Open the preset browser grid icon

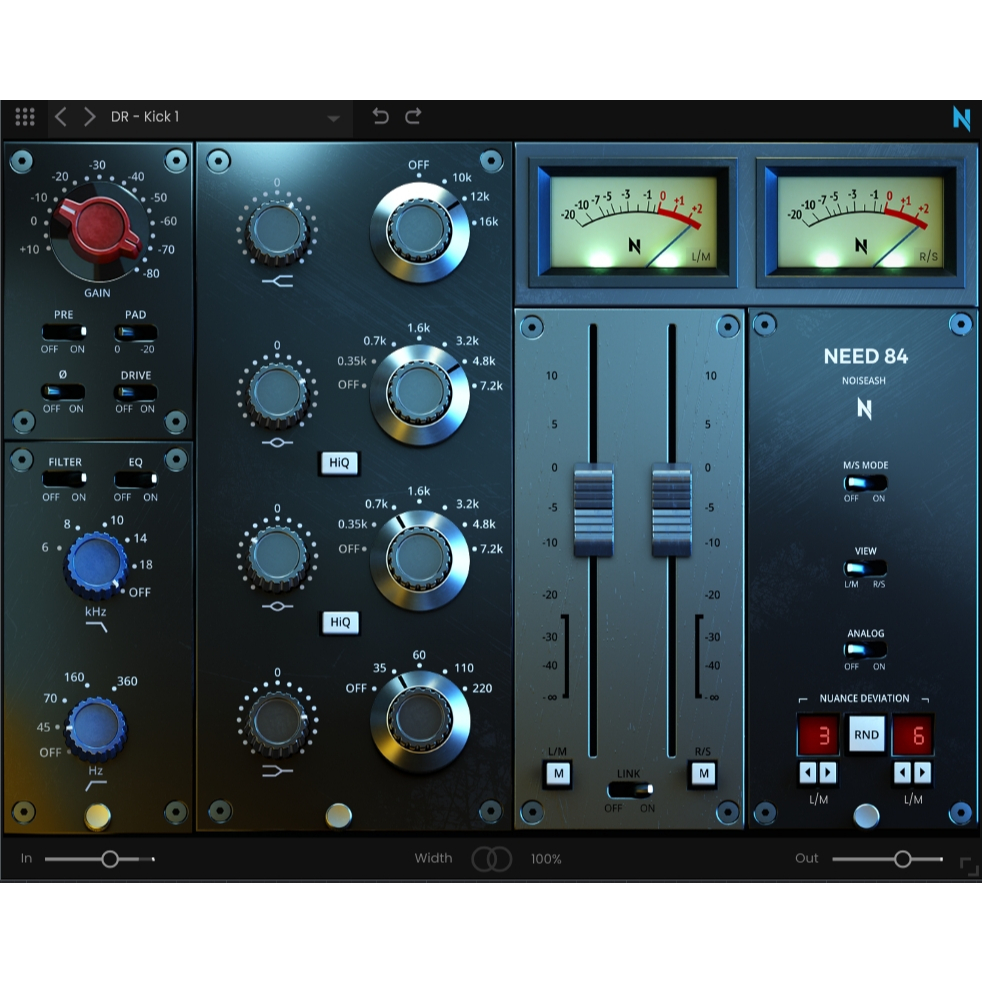coord(25,117)
